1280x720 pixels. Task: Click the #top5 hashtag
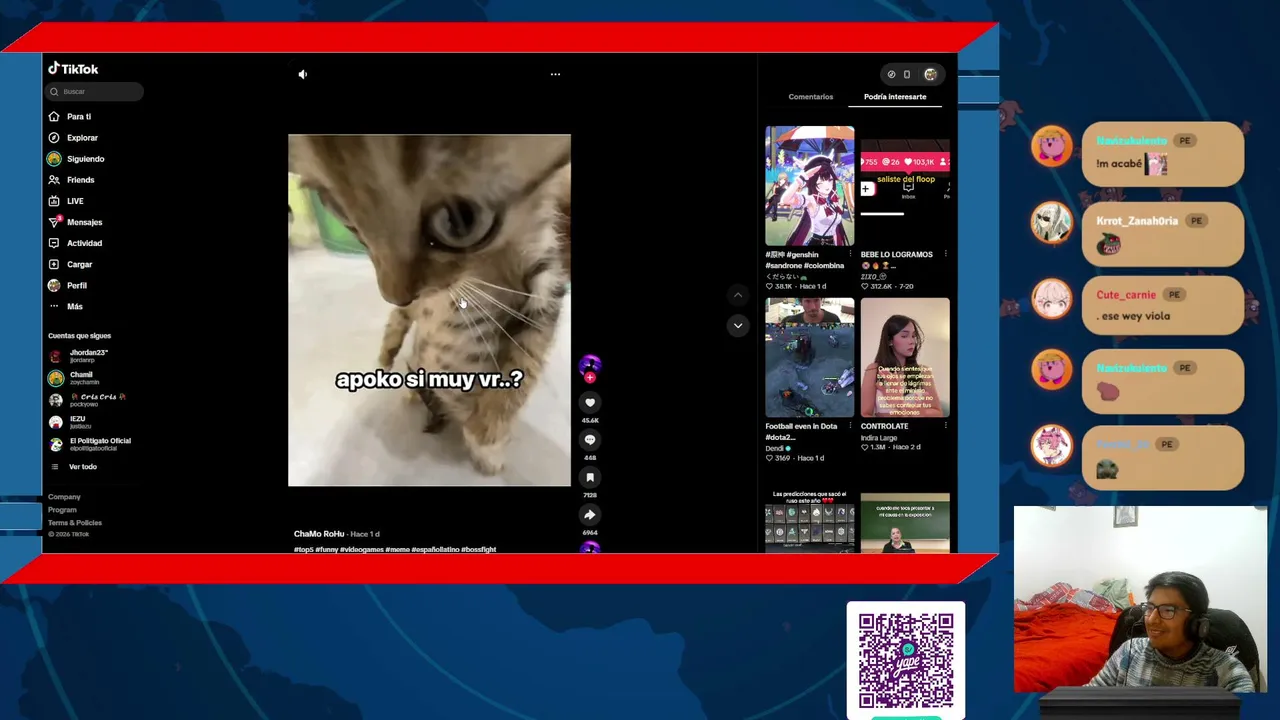[303, 549]
